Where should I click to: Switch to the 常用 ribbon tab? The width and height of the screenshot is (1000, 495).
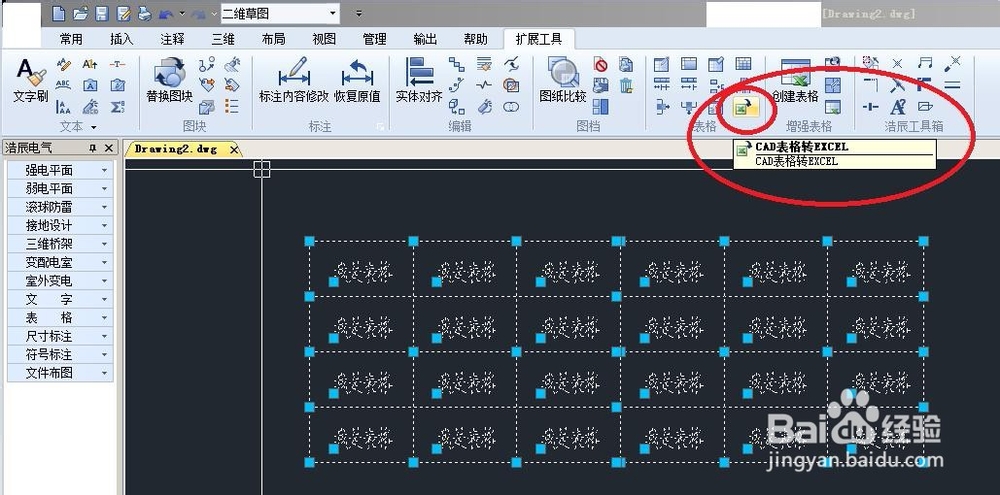[71, 40]
